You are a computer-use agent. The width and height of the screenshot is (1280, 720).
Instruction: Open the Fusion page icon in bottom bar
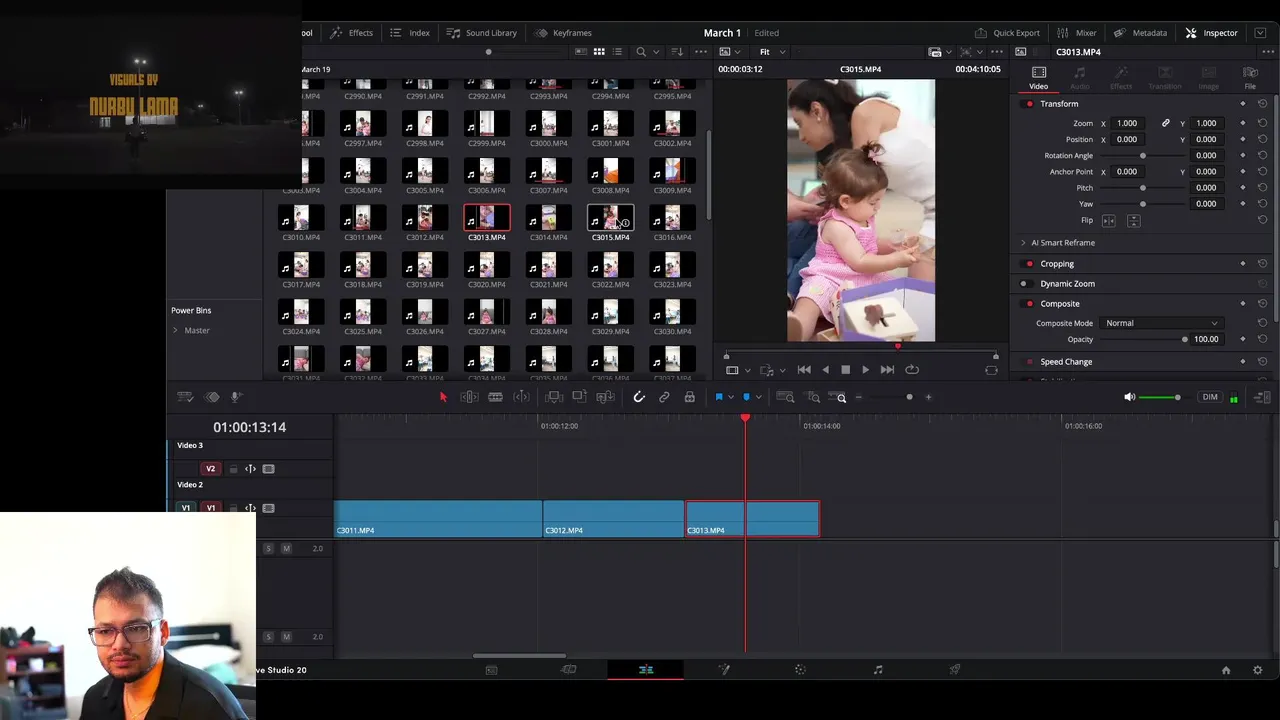click(x=724, y=670)
